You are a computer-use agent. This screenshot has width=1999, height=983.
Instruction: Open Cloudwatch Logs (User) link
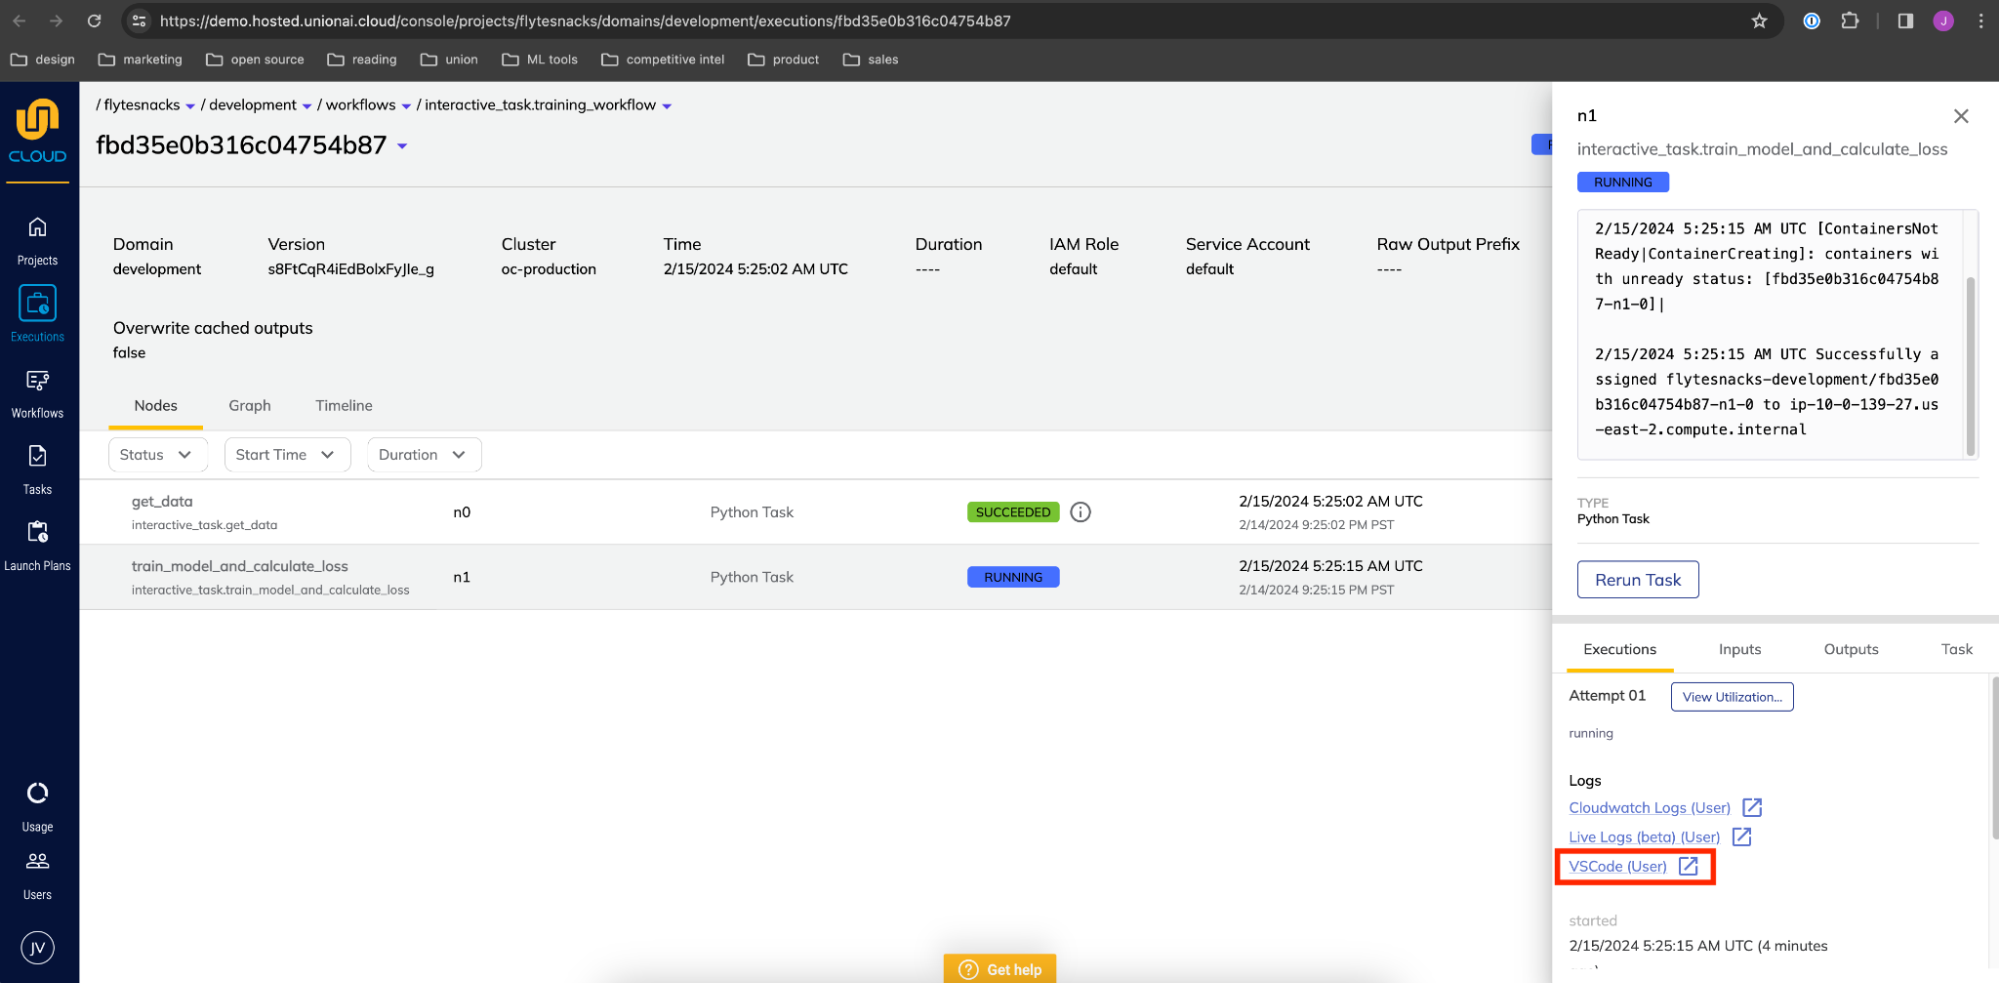tap(1649, 807)
